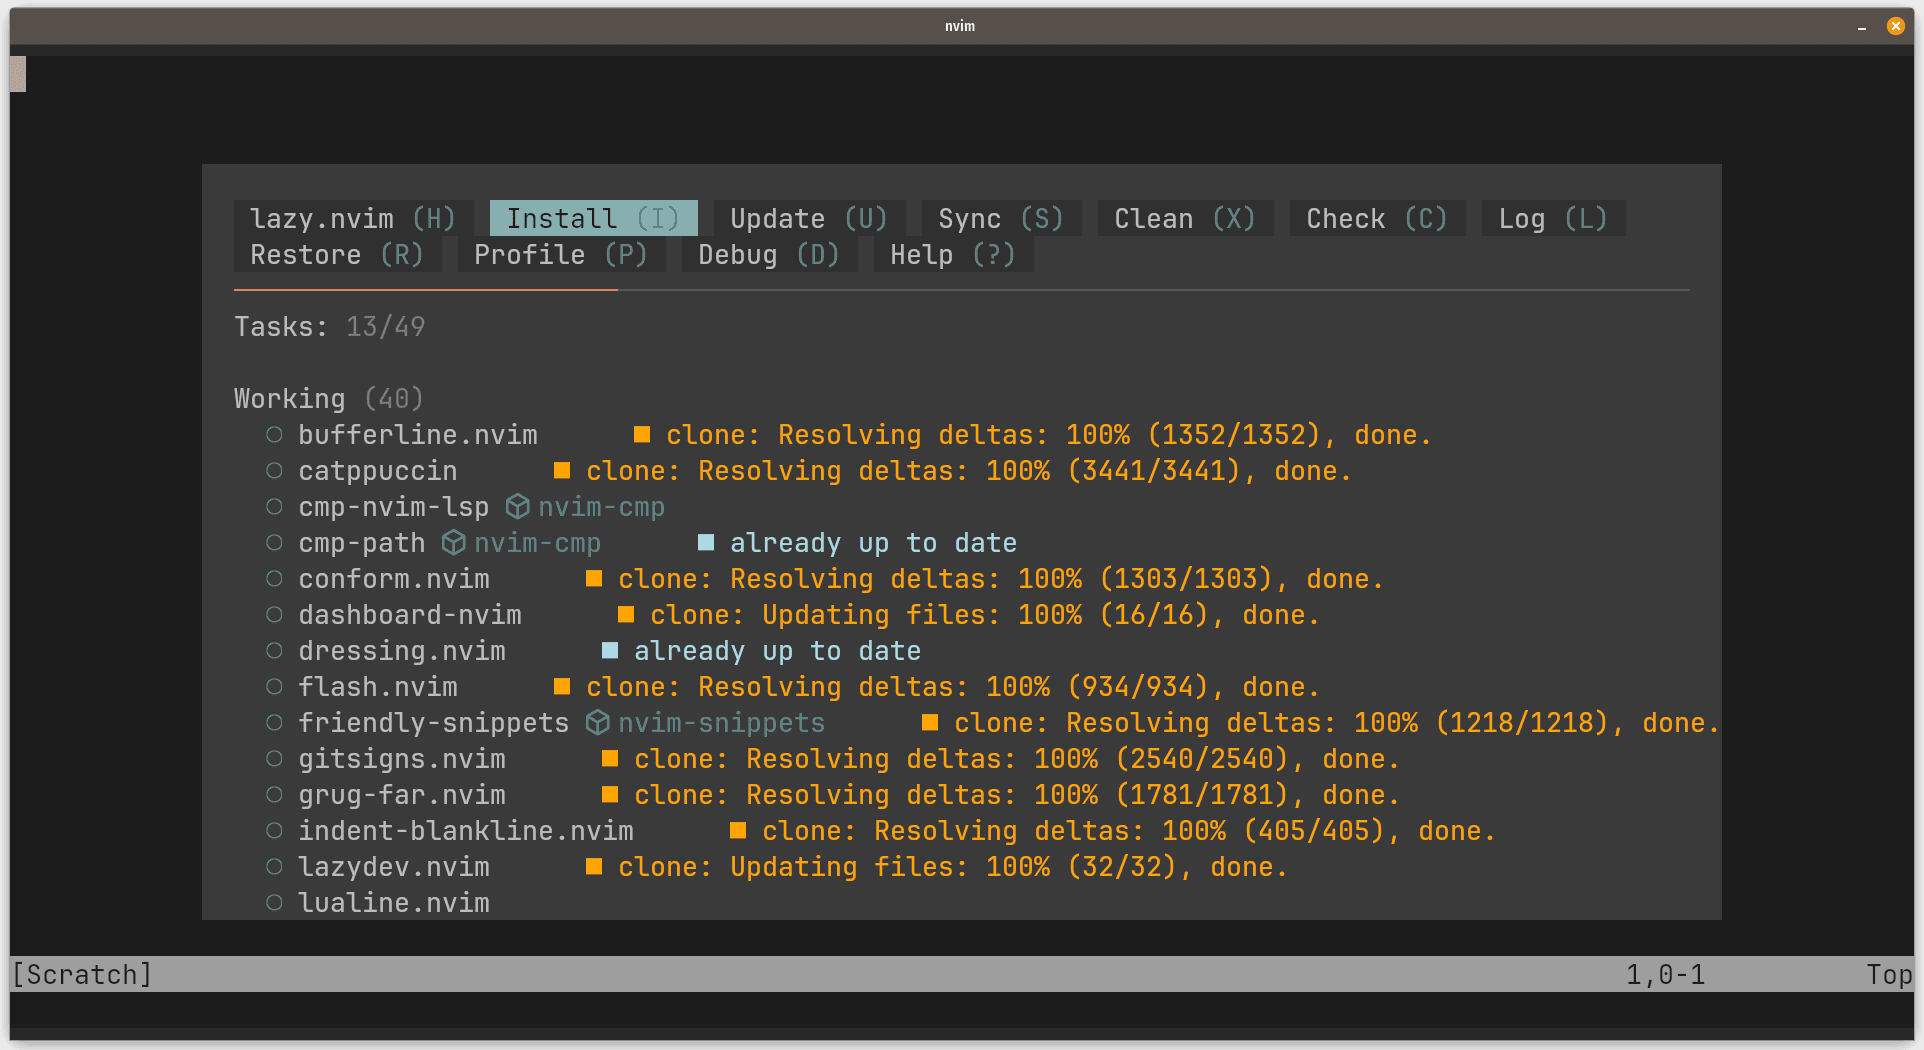Click orange status square on grug-far.nvim row

pyautogui.click(x=610, y=794)
